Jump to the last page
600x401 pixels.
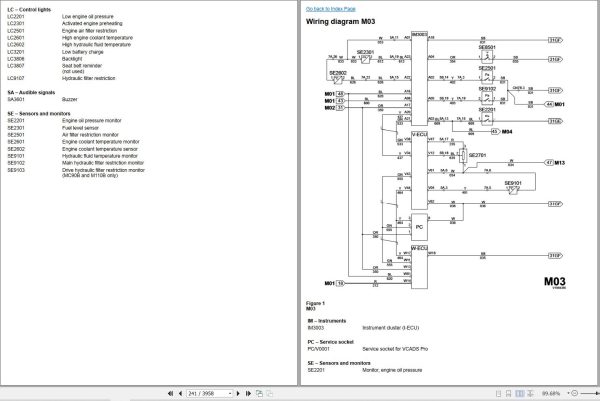248,393
